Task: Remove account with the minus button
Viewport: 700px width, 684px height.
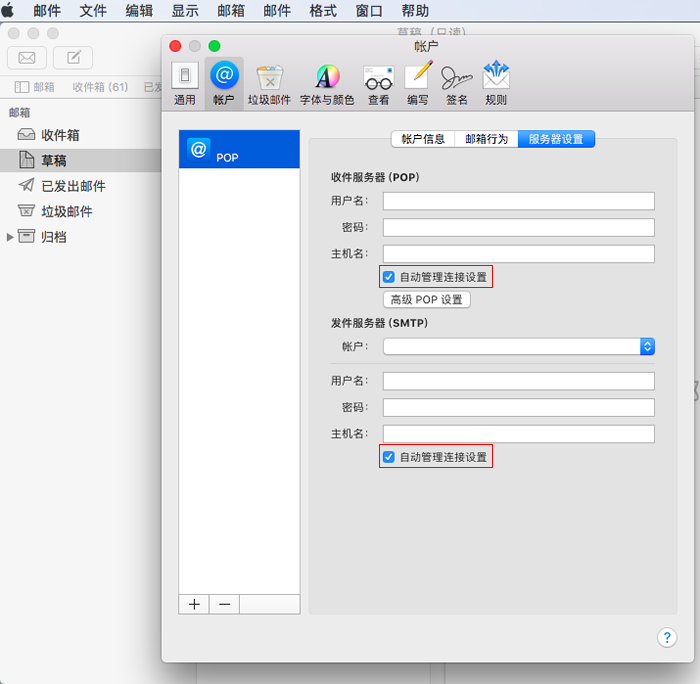Action: click(225, 605)
